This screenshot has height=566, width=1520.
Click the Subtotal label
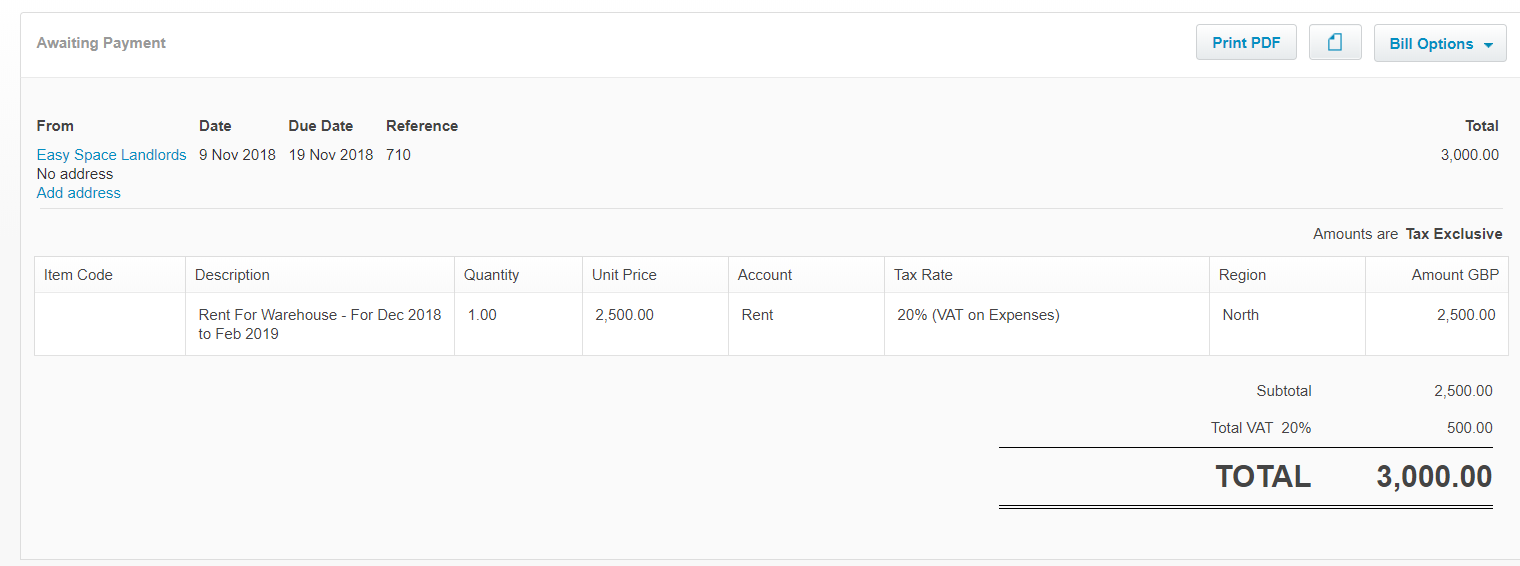click(1284, 391)
